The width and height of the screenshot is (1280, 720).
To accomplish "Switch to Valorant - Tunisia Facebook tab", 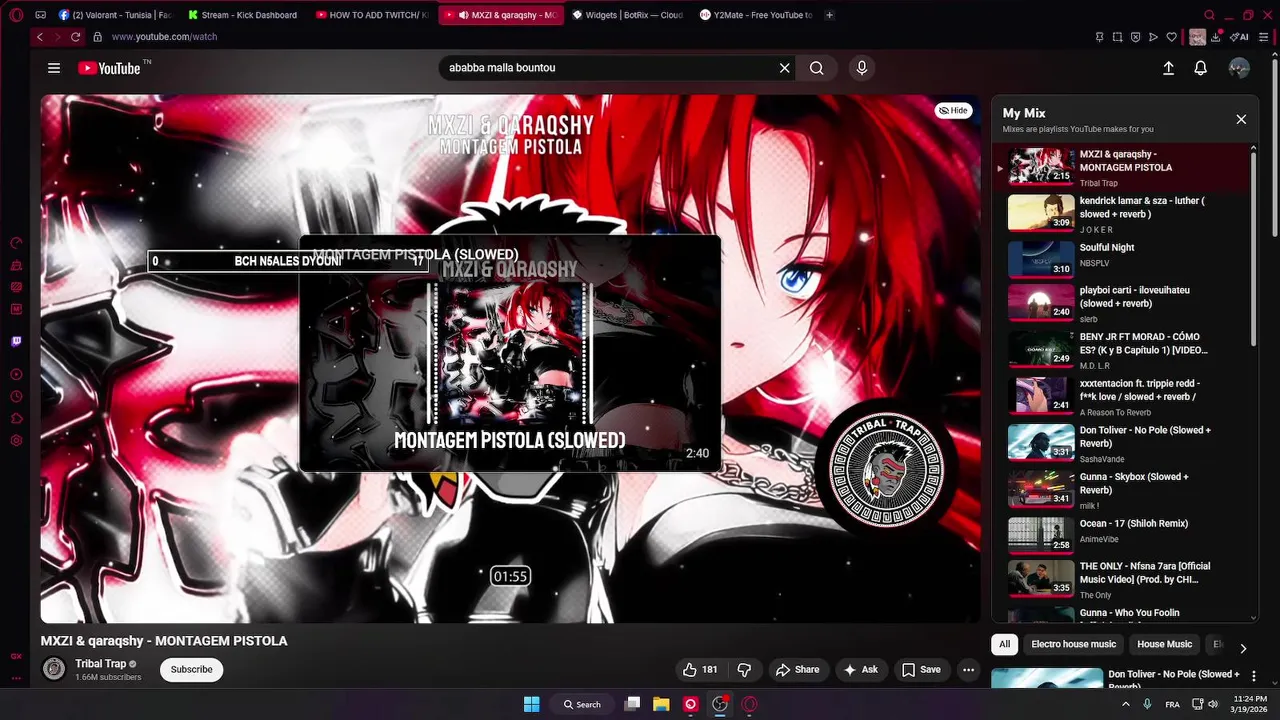I will (x=114, y=15).
